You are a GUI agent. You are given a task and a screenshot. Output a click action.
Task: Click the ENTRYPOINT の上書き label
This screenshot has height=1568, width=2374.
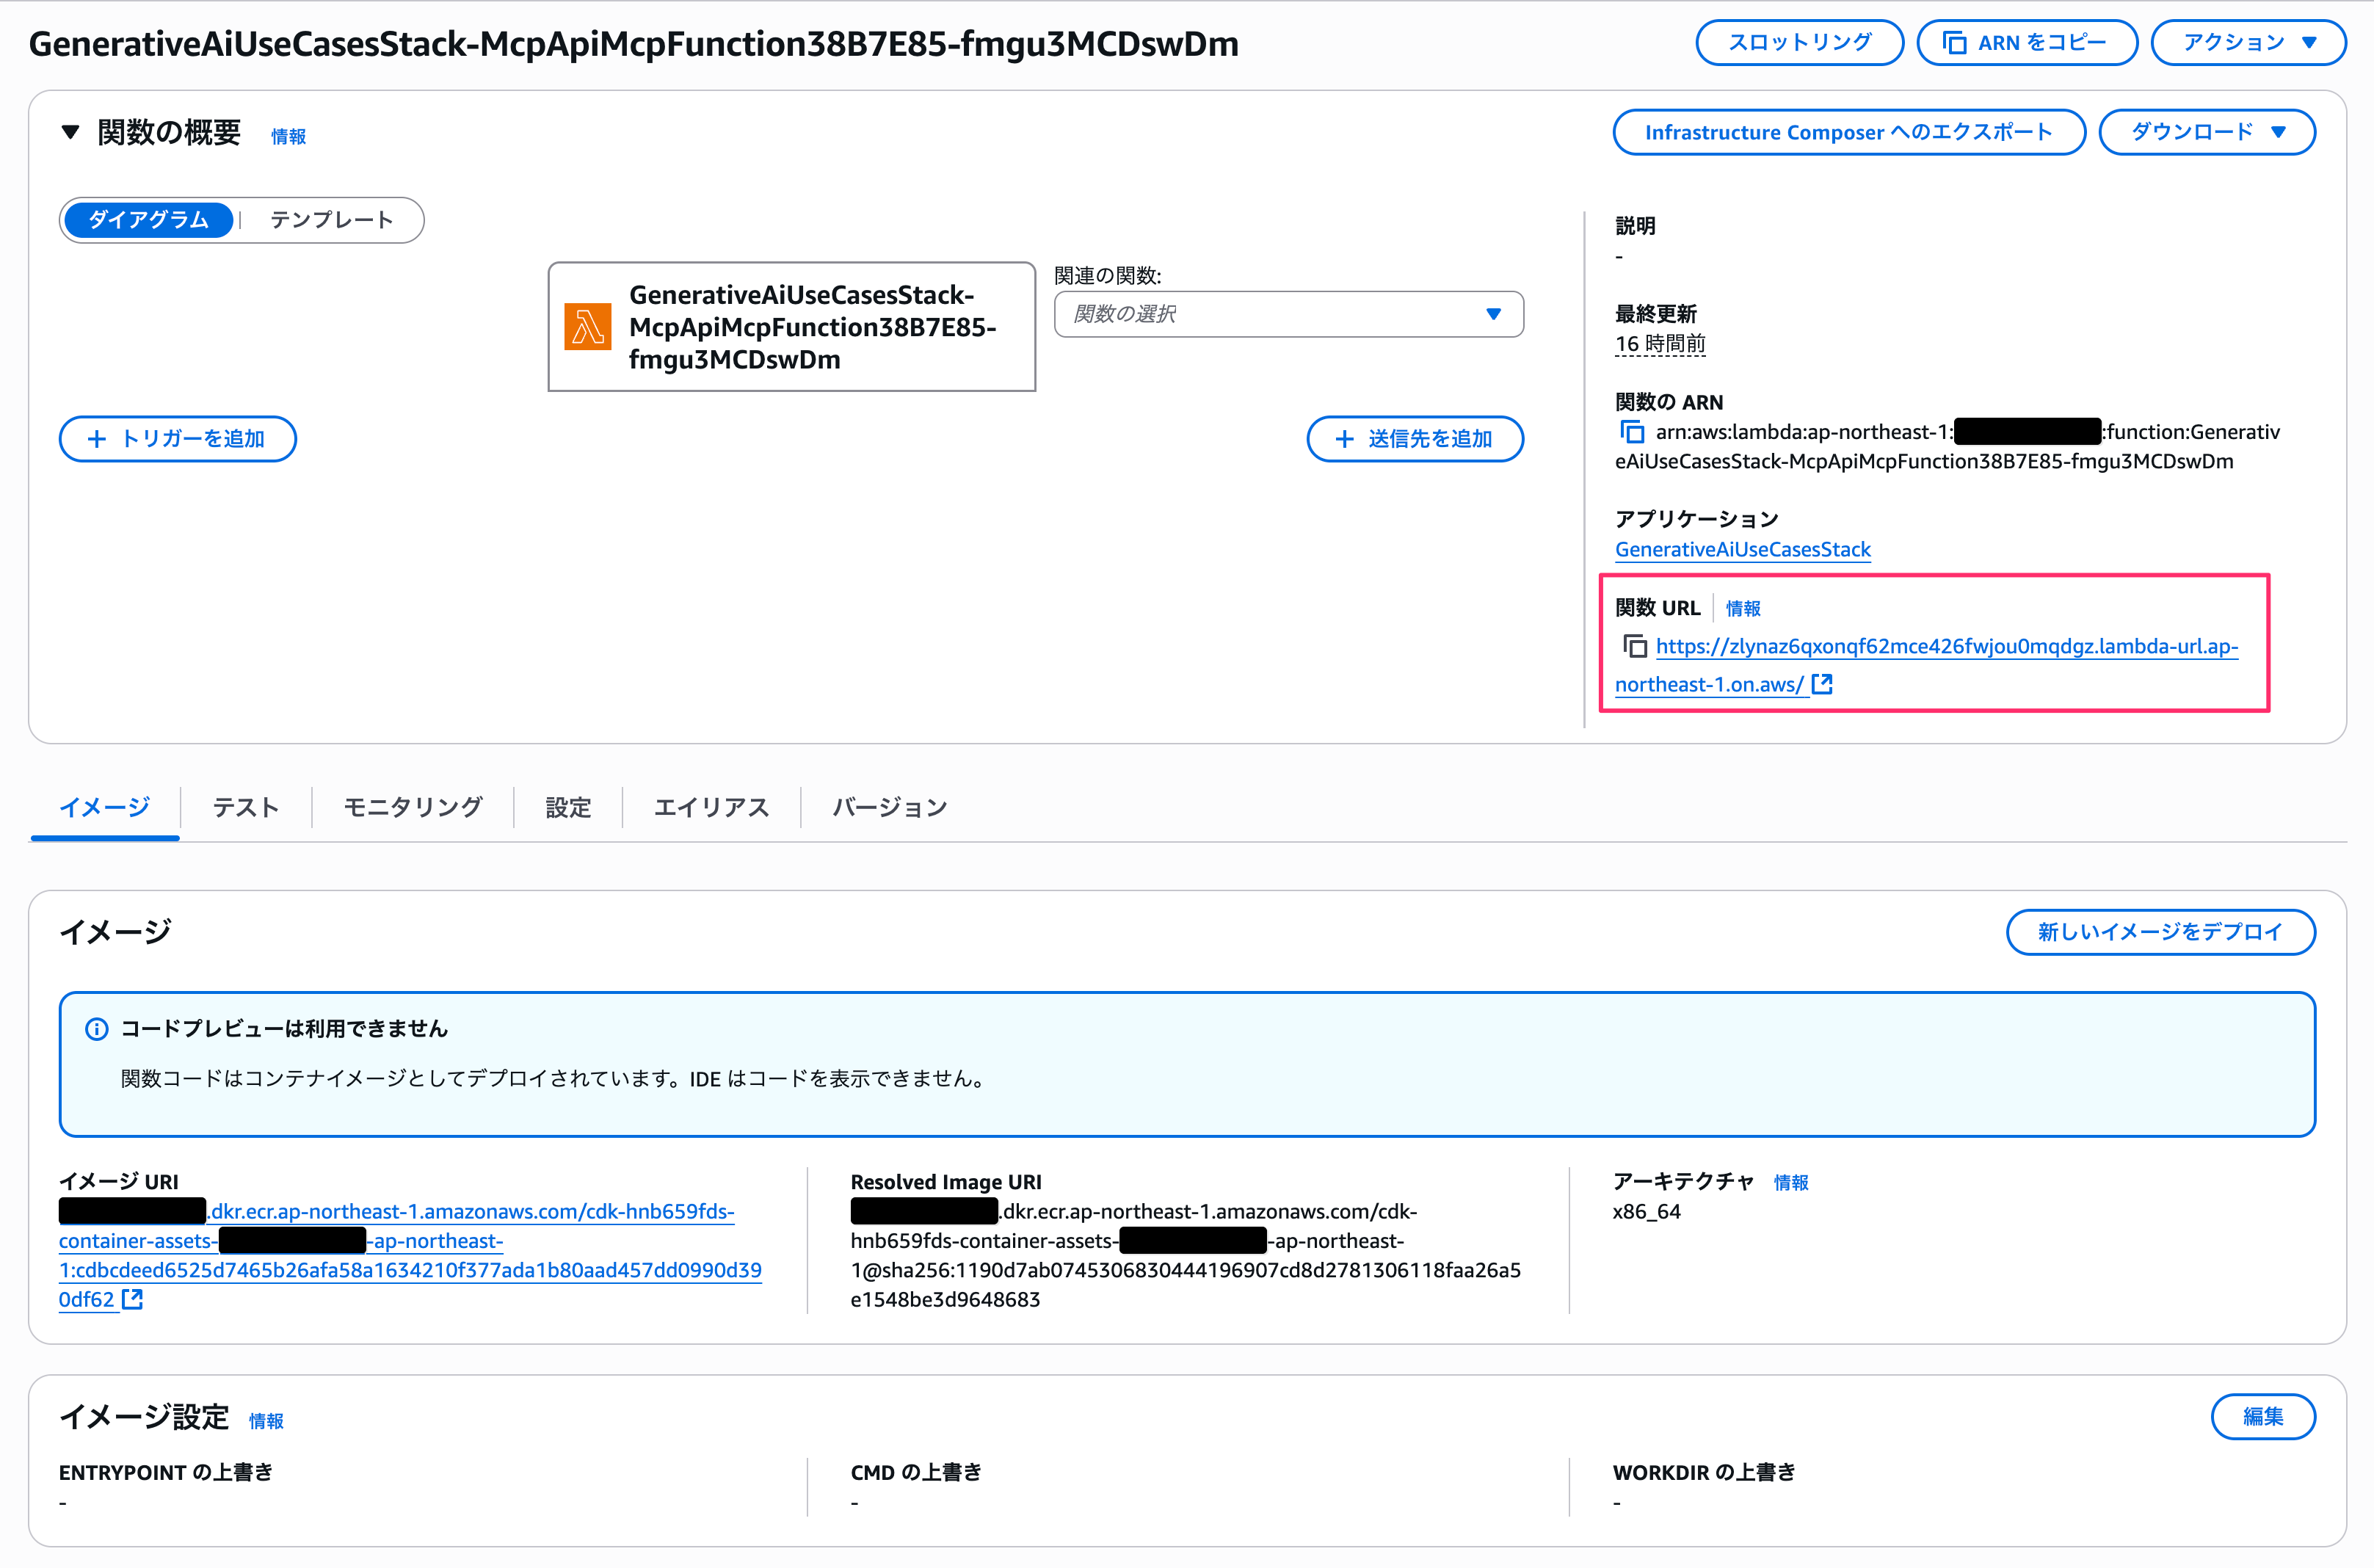coord(166,1472)
